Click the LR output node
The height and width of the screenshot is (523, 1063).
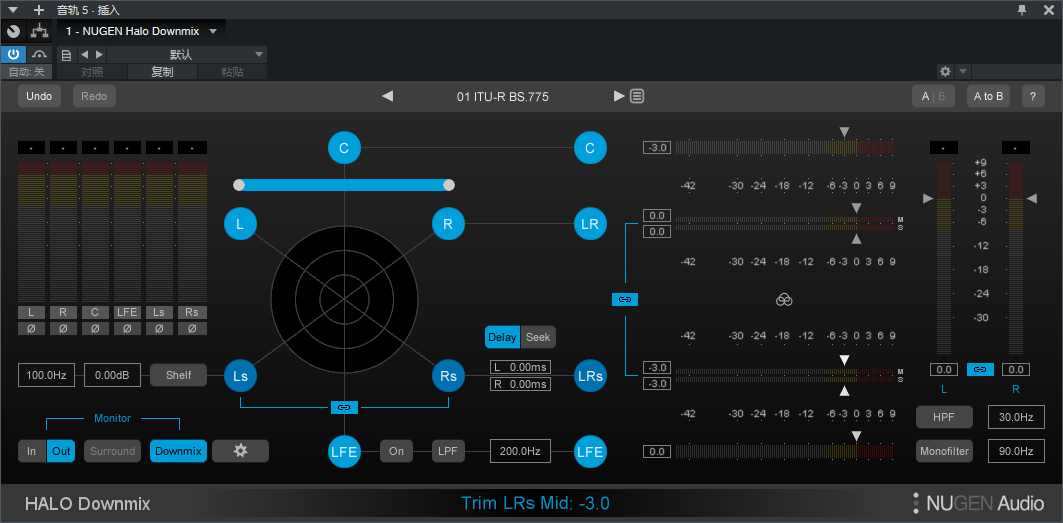[x=590, y=224]
